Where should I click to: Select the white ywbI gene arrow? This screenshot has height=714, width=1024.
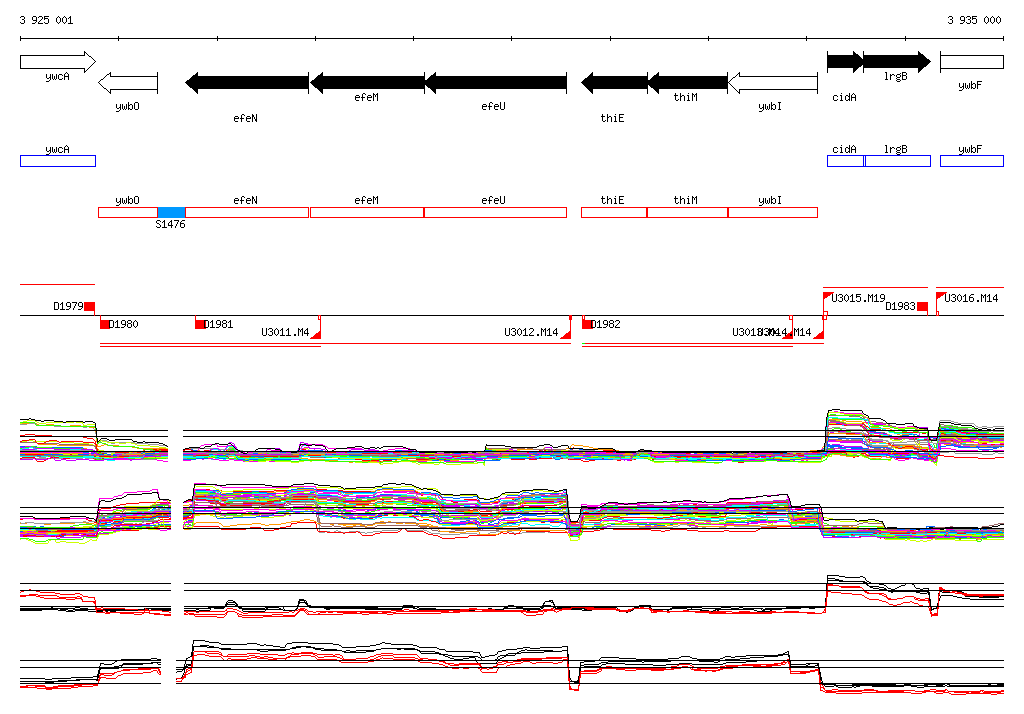tap(773, 83)
